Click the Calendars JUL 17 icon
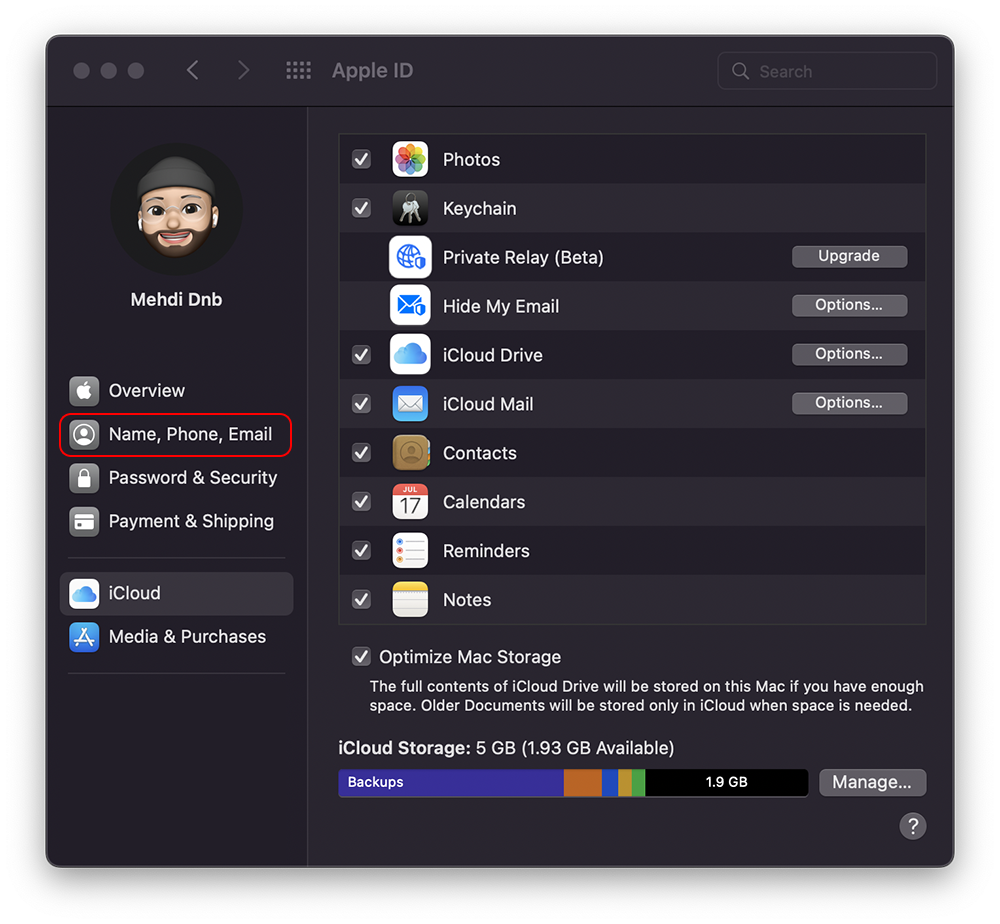 coord(410,502)
